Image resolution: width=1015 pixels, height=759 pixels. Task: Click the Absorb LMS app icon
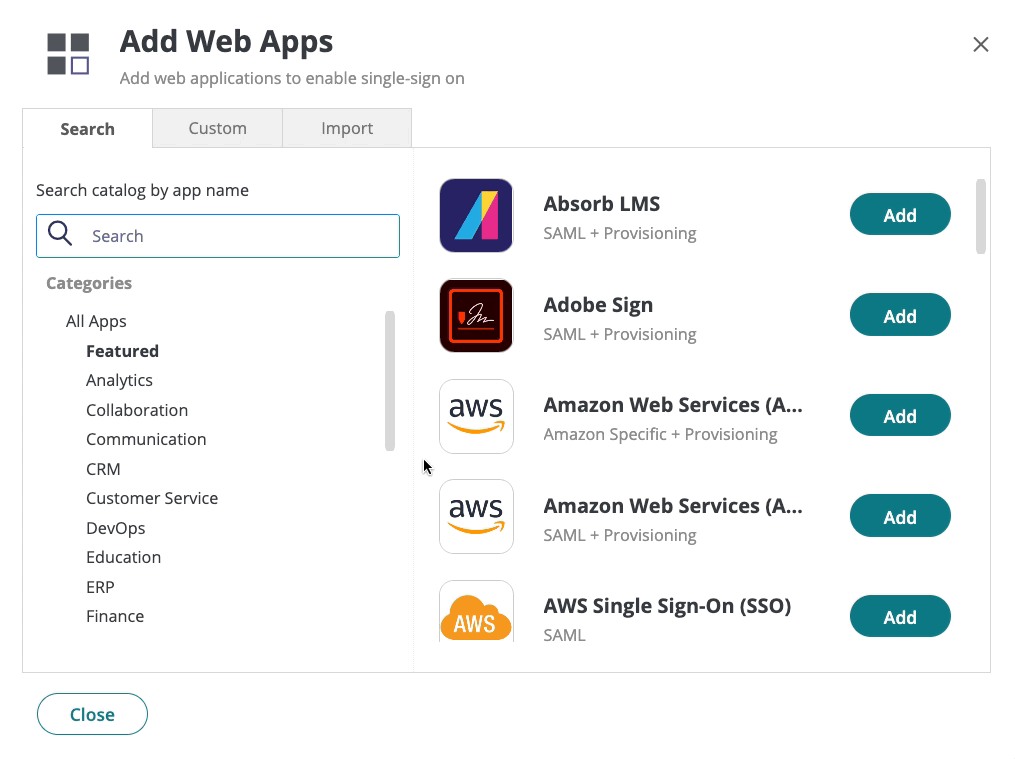(x=476, y=215)
